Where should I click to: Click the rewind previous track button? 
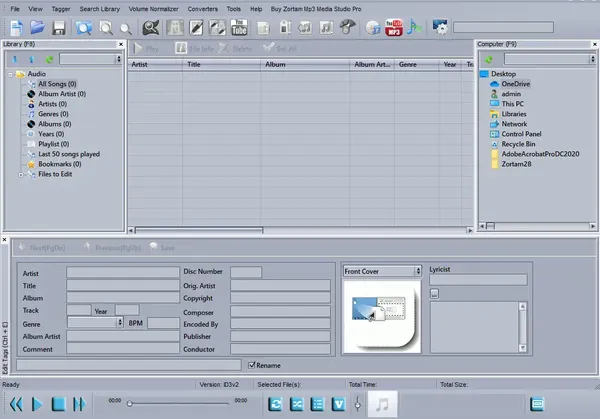pyautogui.click(x=16, y=404)
